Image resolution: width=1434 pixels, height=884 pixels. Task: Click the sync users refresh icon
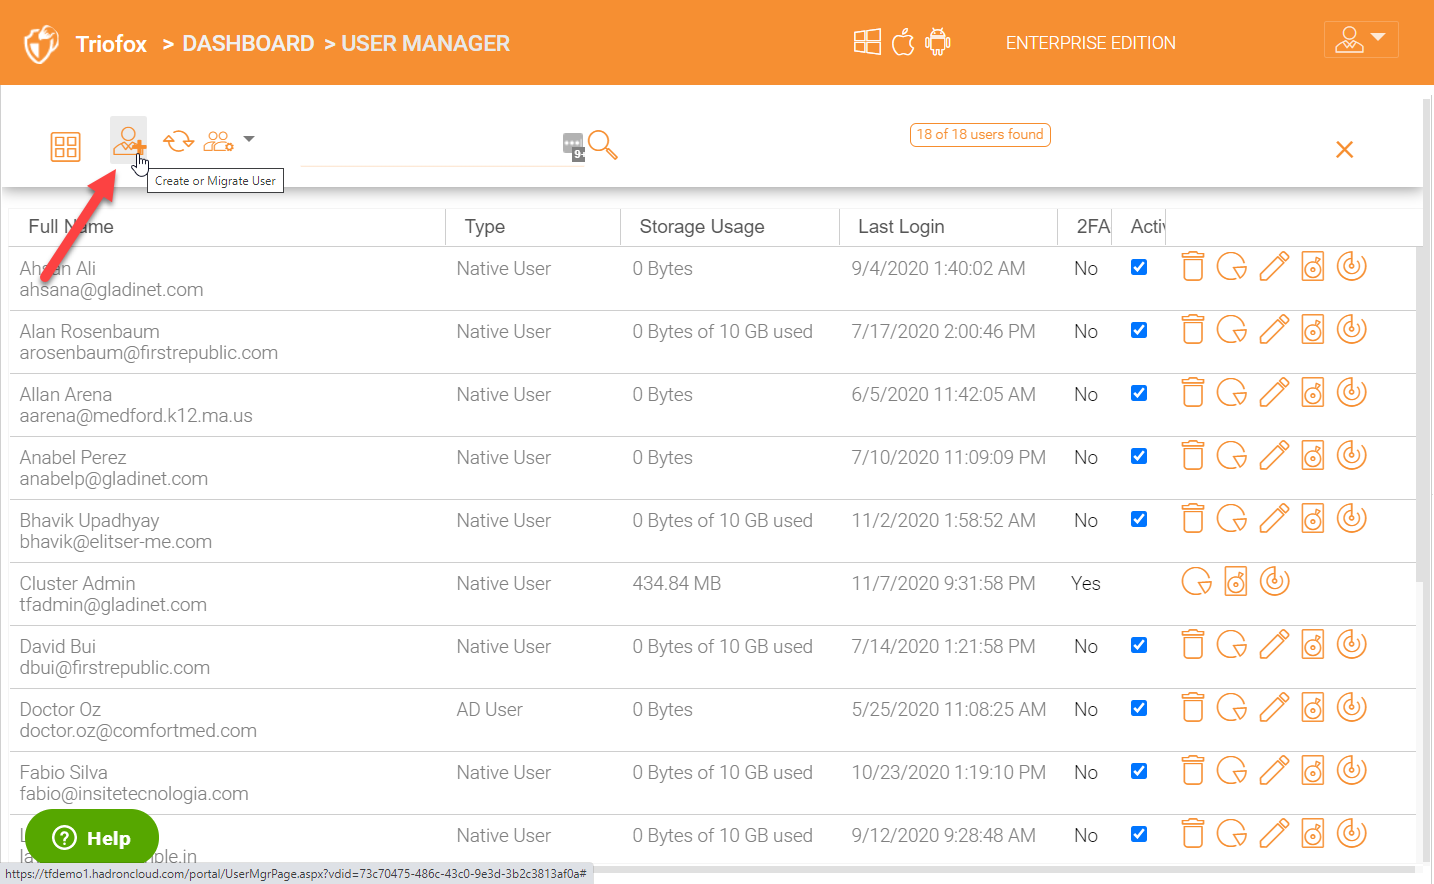179,141
